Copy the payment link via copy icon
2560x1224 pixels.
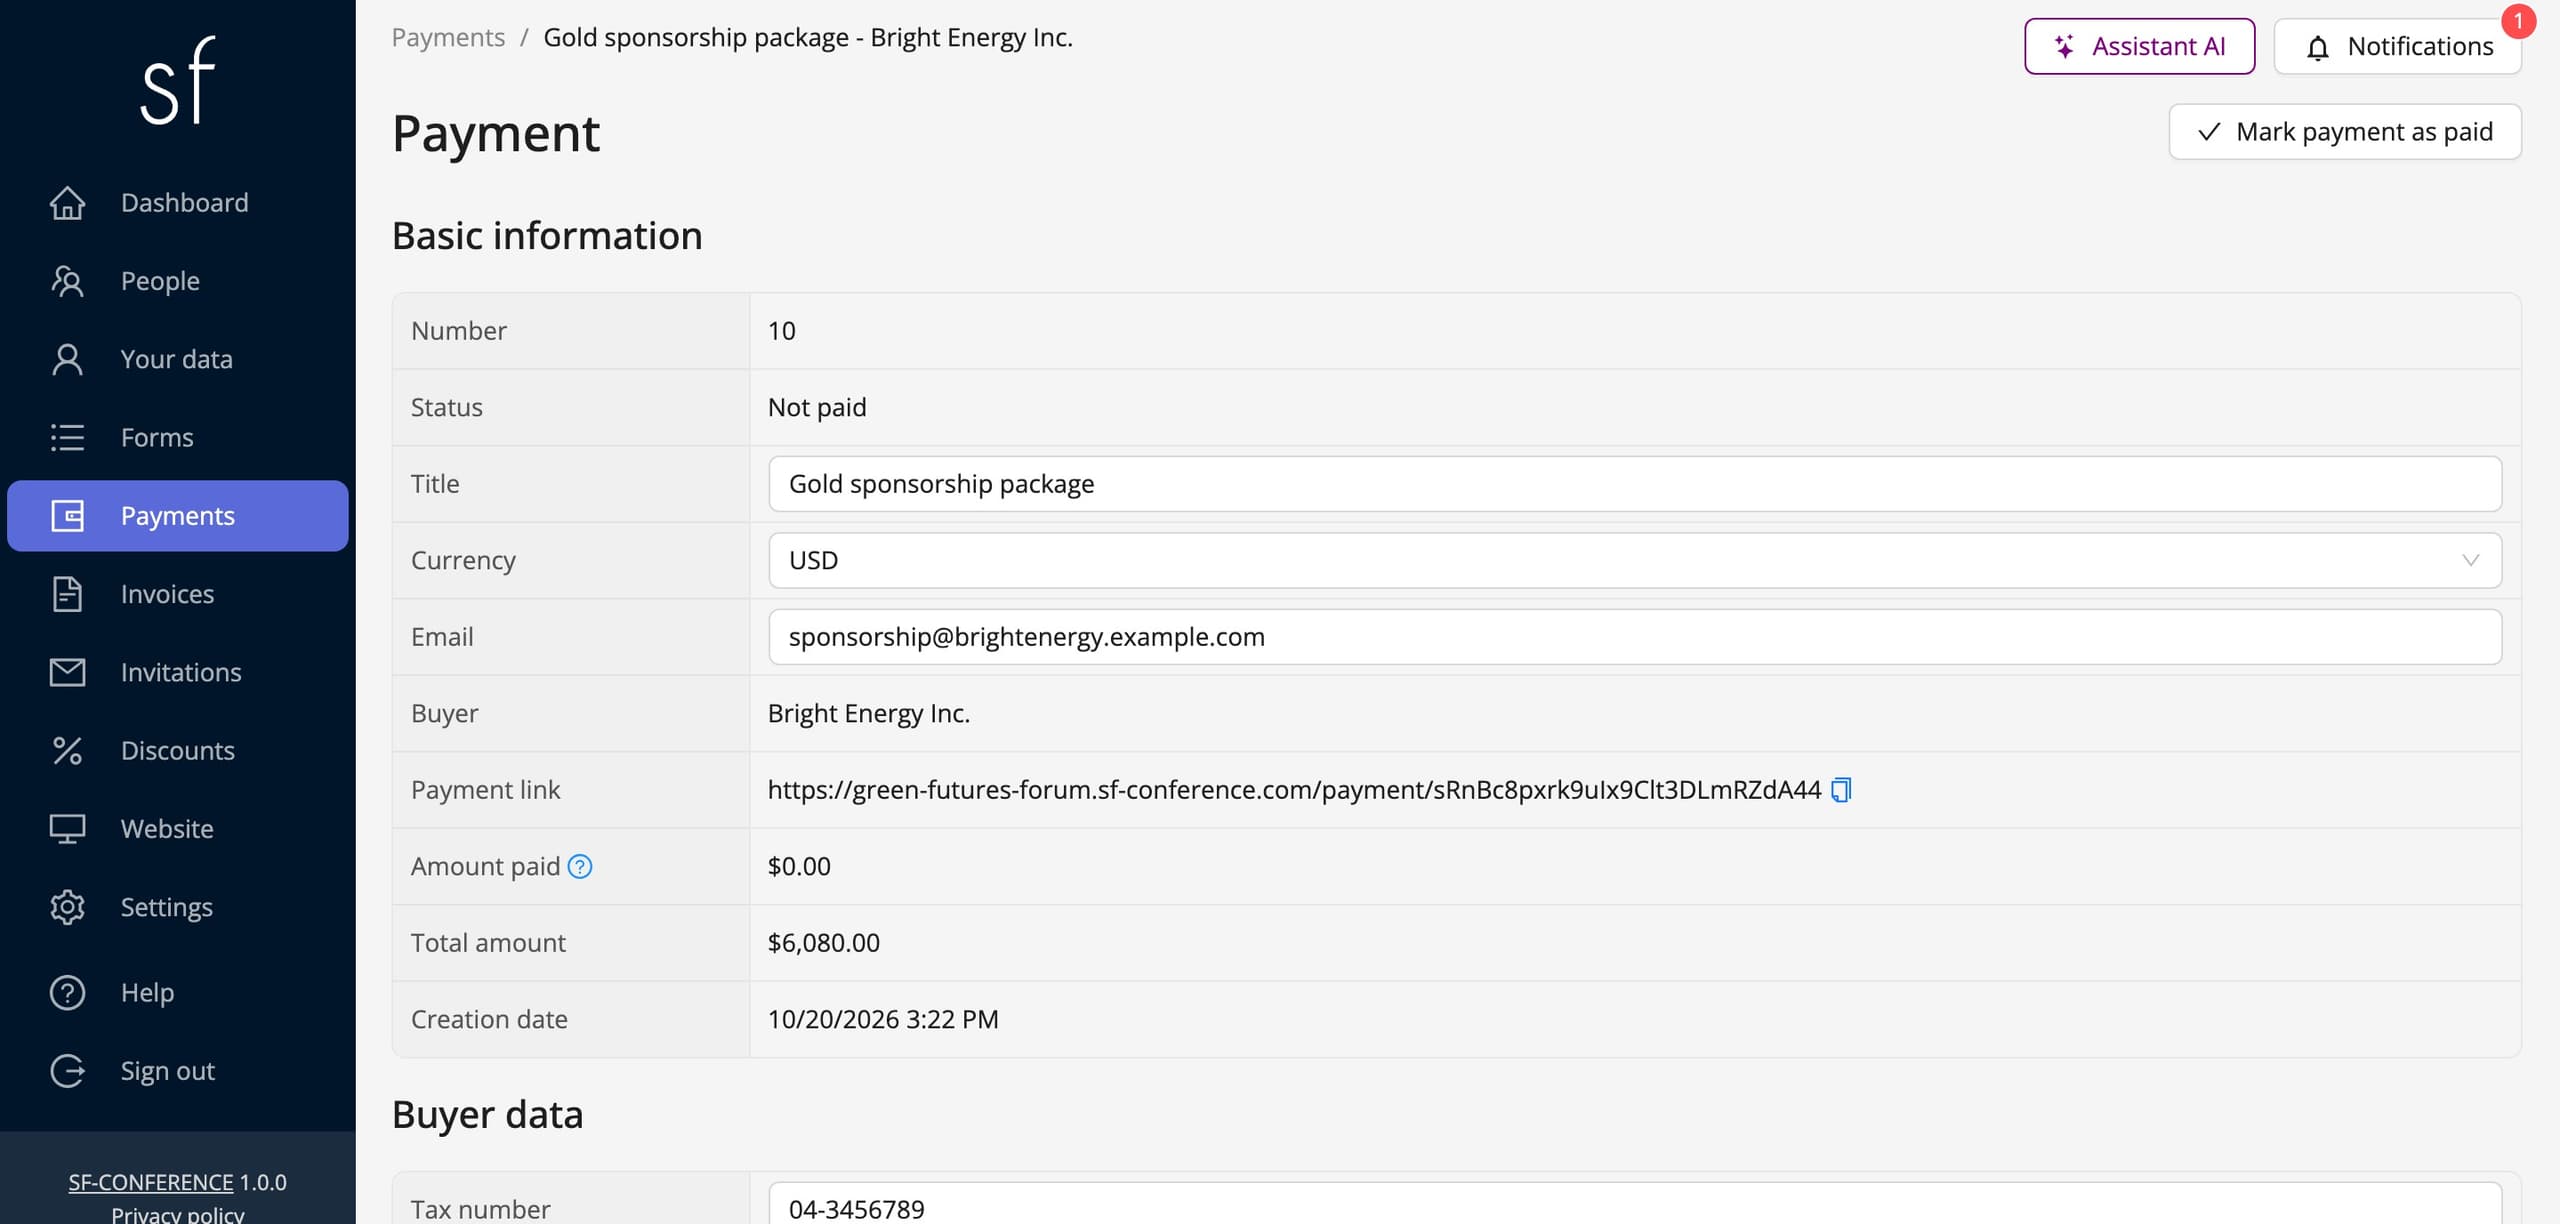[1841, 790]
